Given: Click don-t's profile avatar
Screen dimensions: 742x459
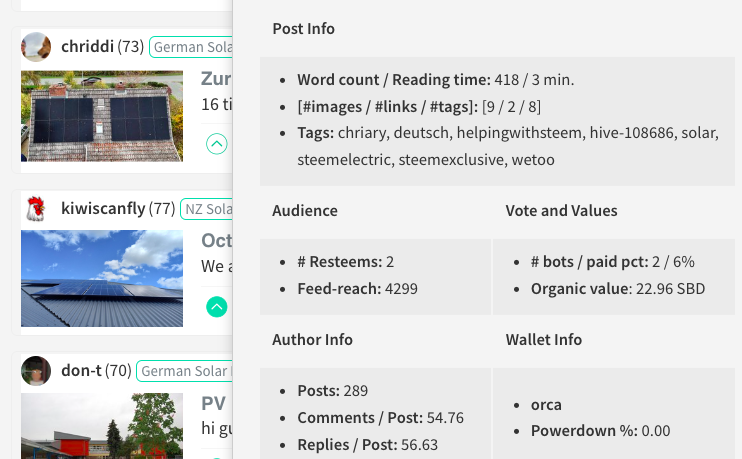Looking at the screenshot, I should point(36,371).
